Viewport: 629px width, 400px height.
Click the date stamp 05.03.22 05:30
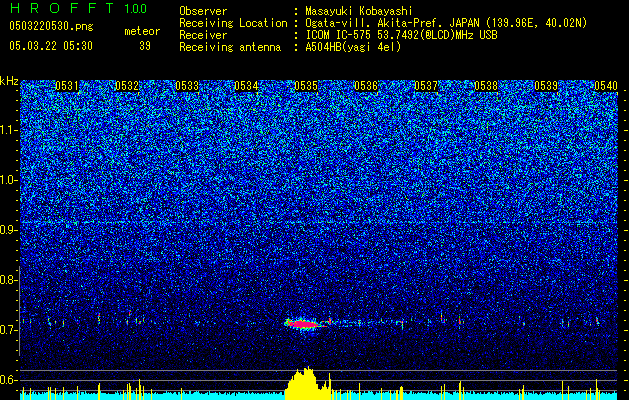51,46
